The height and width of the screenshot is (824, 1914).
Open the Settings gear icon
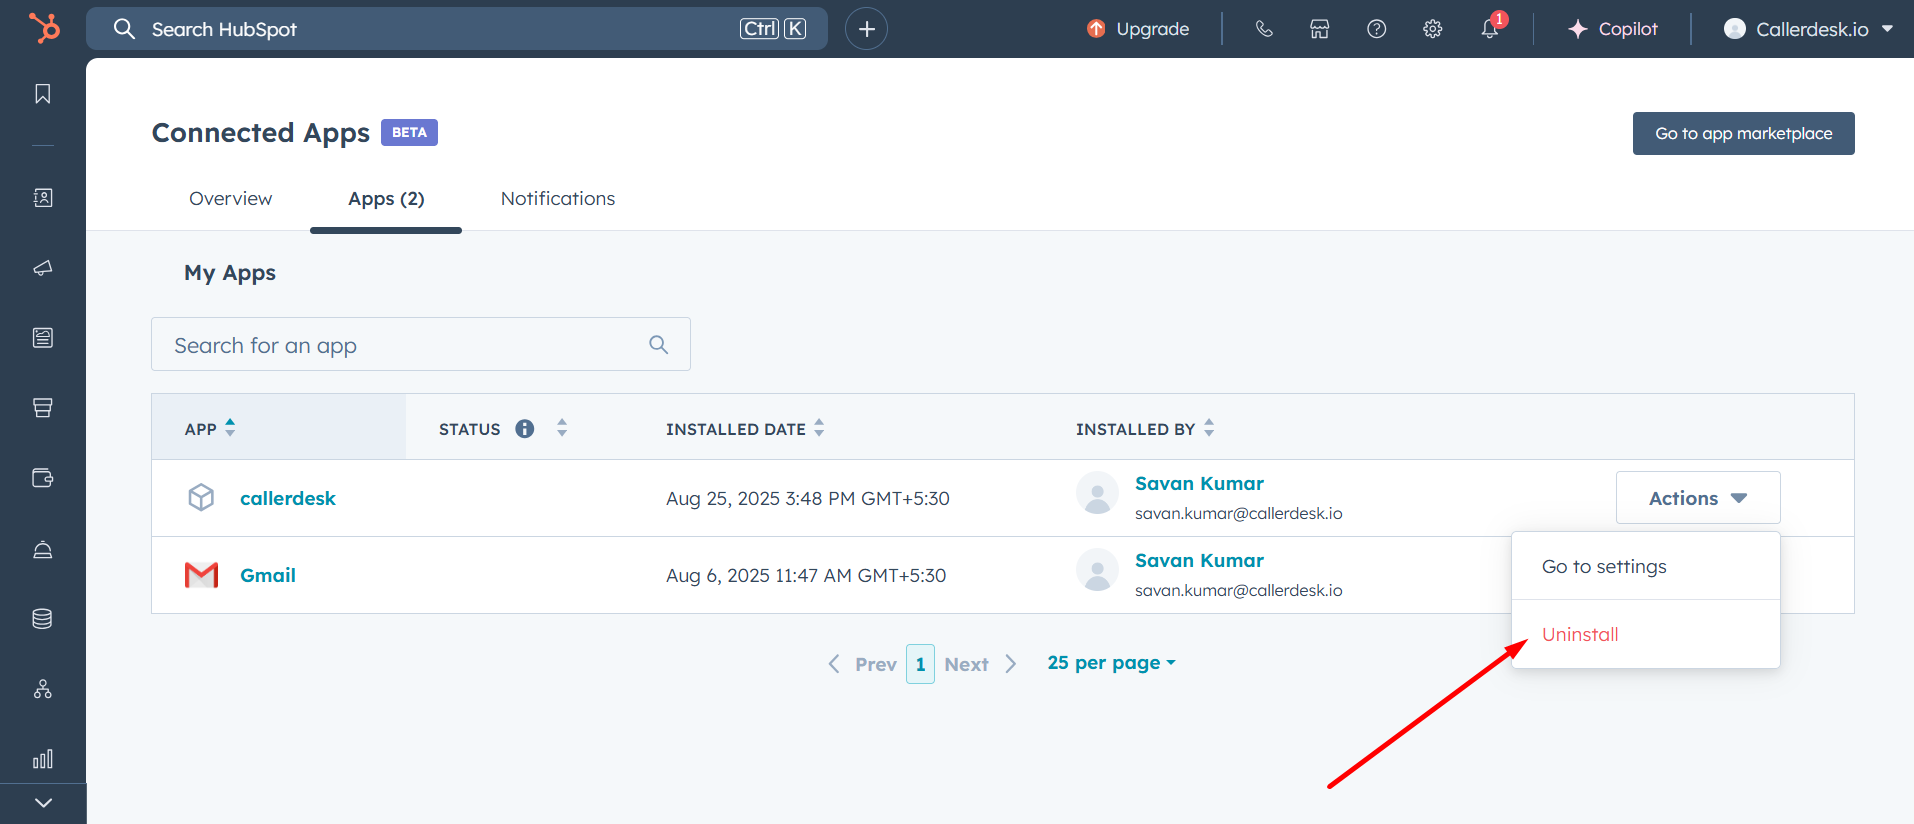tap(1433, 29)
